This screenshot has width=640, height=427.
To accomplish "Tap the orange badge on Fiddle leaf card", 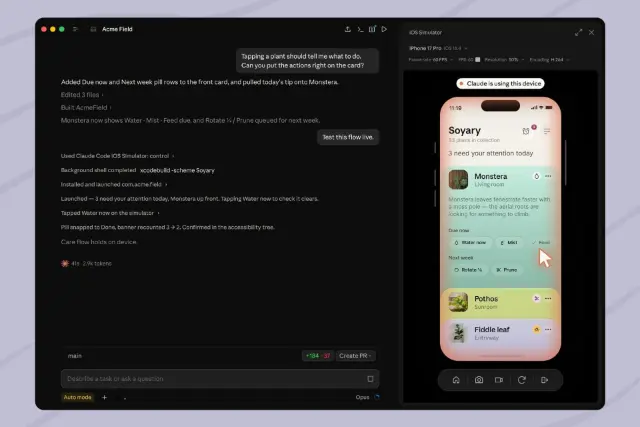I will [x=537, y=329].
